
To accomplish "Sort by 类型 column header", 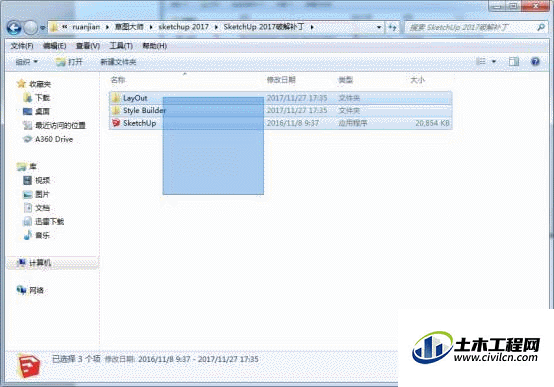I will (346, 80).
